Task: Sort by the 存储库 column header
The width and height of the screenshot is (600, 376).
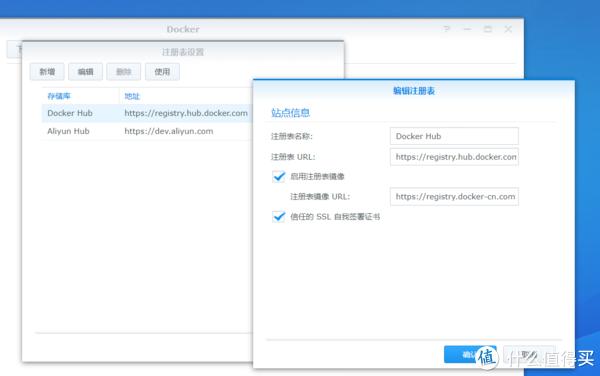Action: (59, 96)
